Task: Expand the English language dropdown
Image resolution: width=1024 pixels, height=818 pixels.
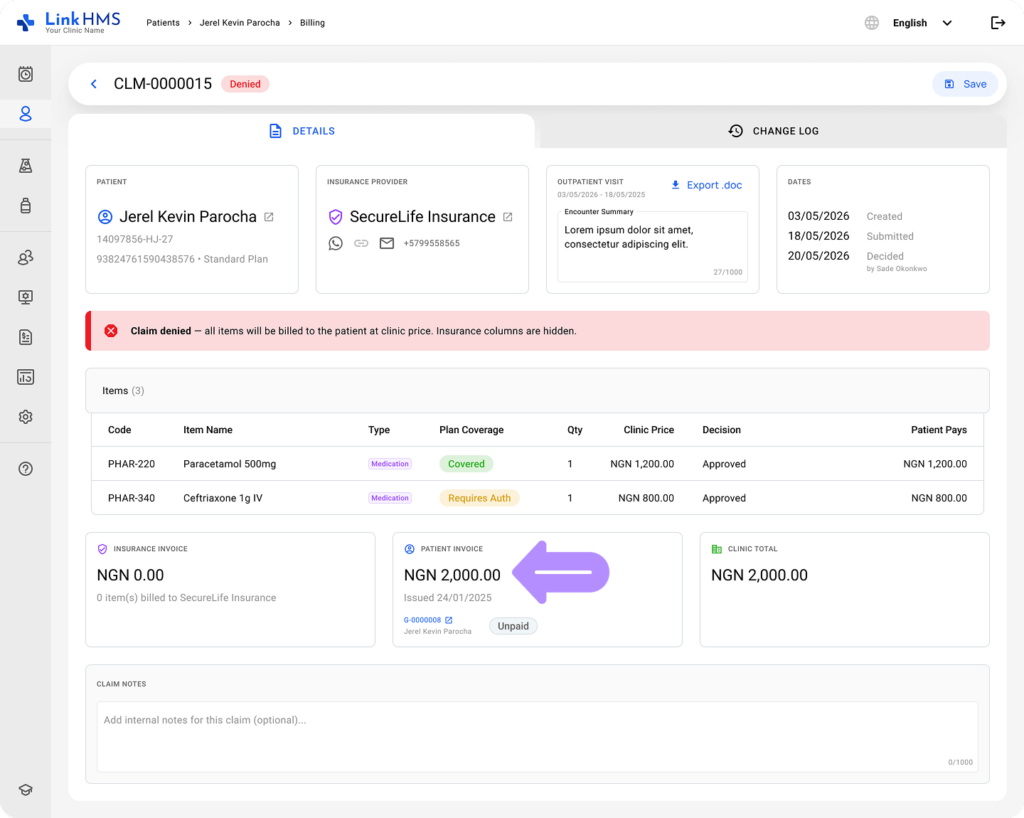Action: tap(922, 23)
